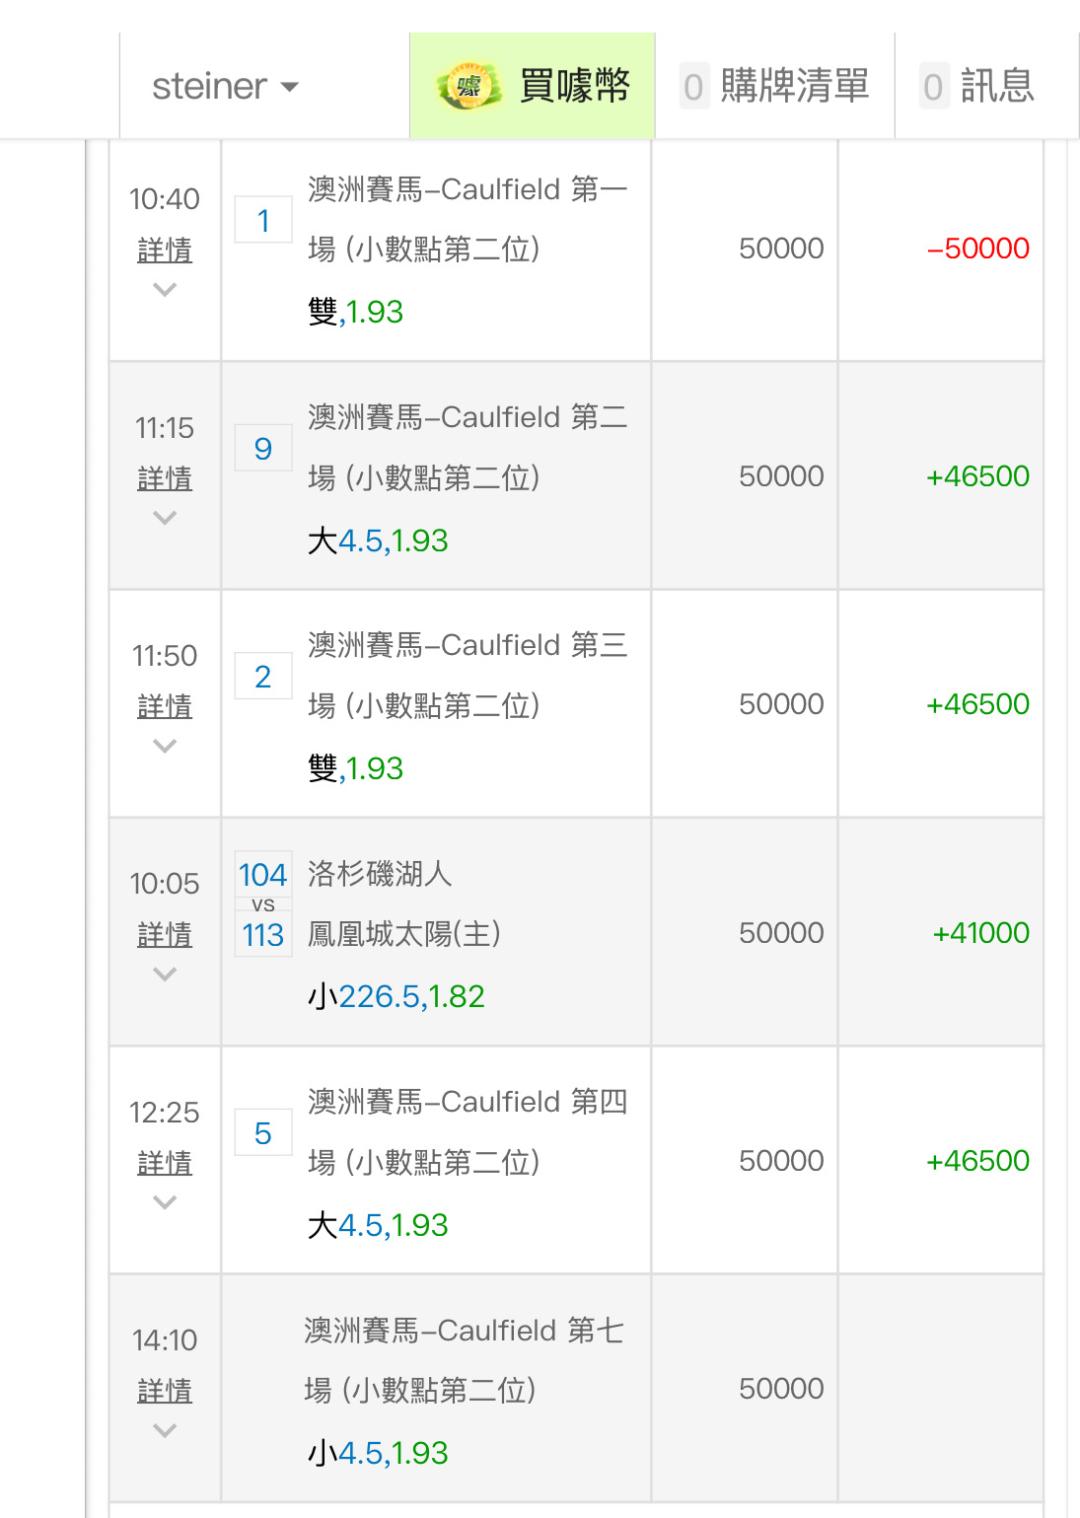
Task: Open 詳情 link for the 14:10 bet
Action: click(165, 1391)
